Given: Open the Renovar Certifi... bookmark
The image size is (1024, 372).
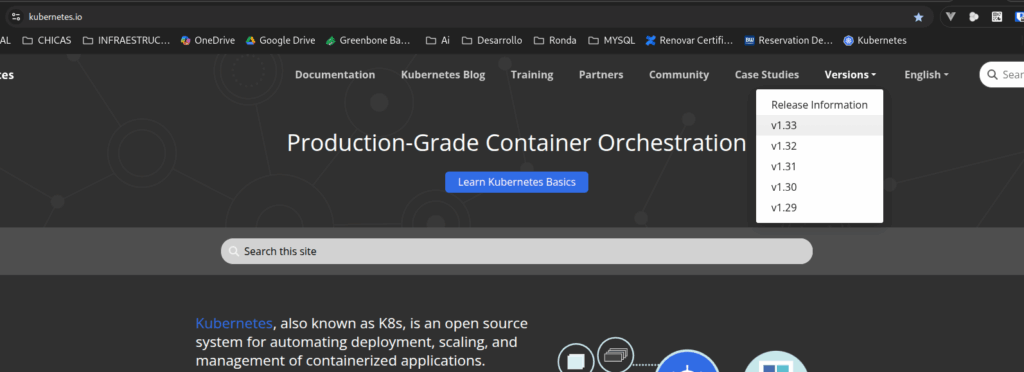Looking at the screenshot, I should (690, 40).
